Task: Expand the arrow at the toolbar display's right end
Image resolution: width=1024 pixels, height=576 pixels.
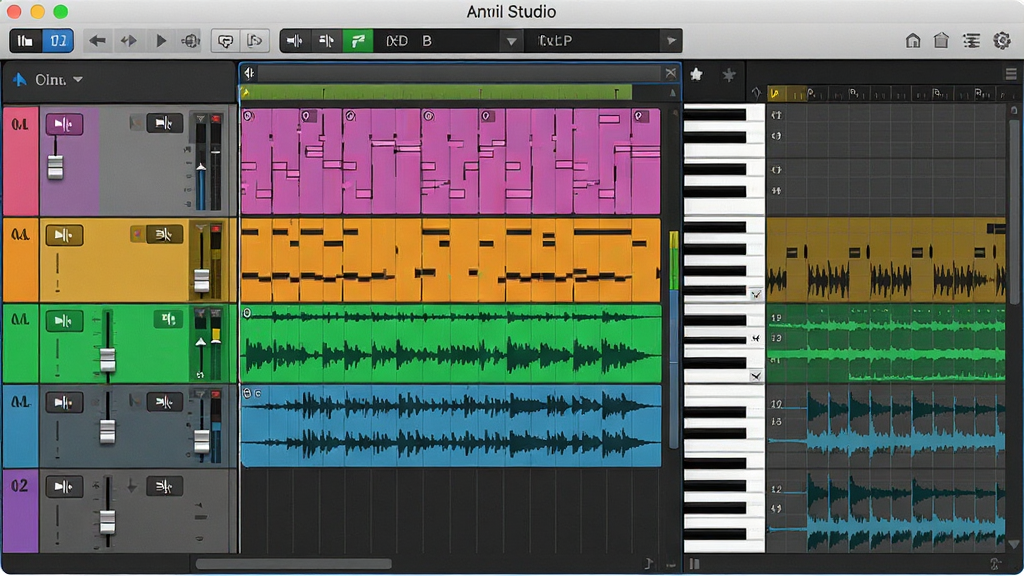Action: 671,40
